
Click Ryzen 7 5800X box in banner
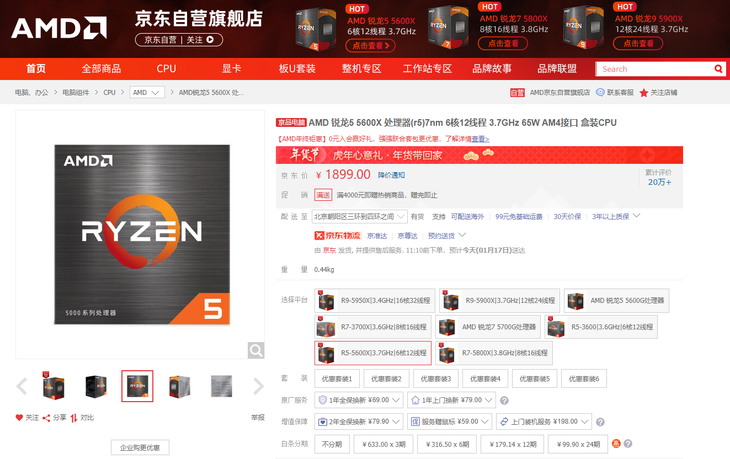[x=448, y=27]
